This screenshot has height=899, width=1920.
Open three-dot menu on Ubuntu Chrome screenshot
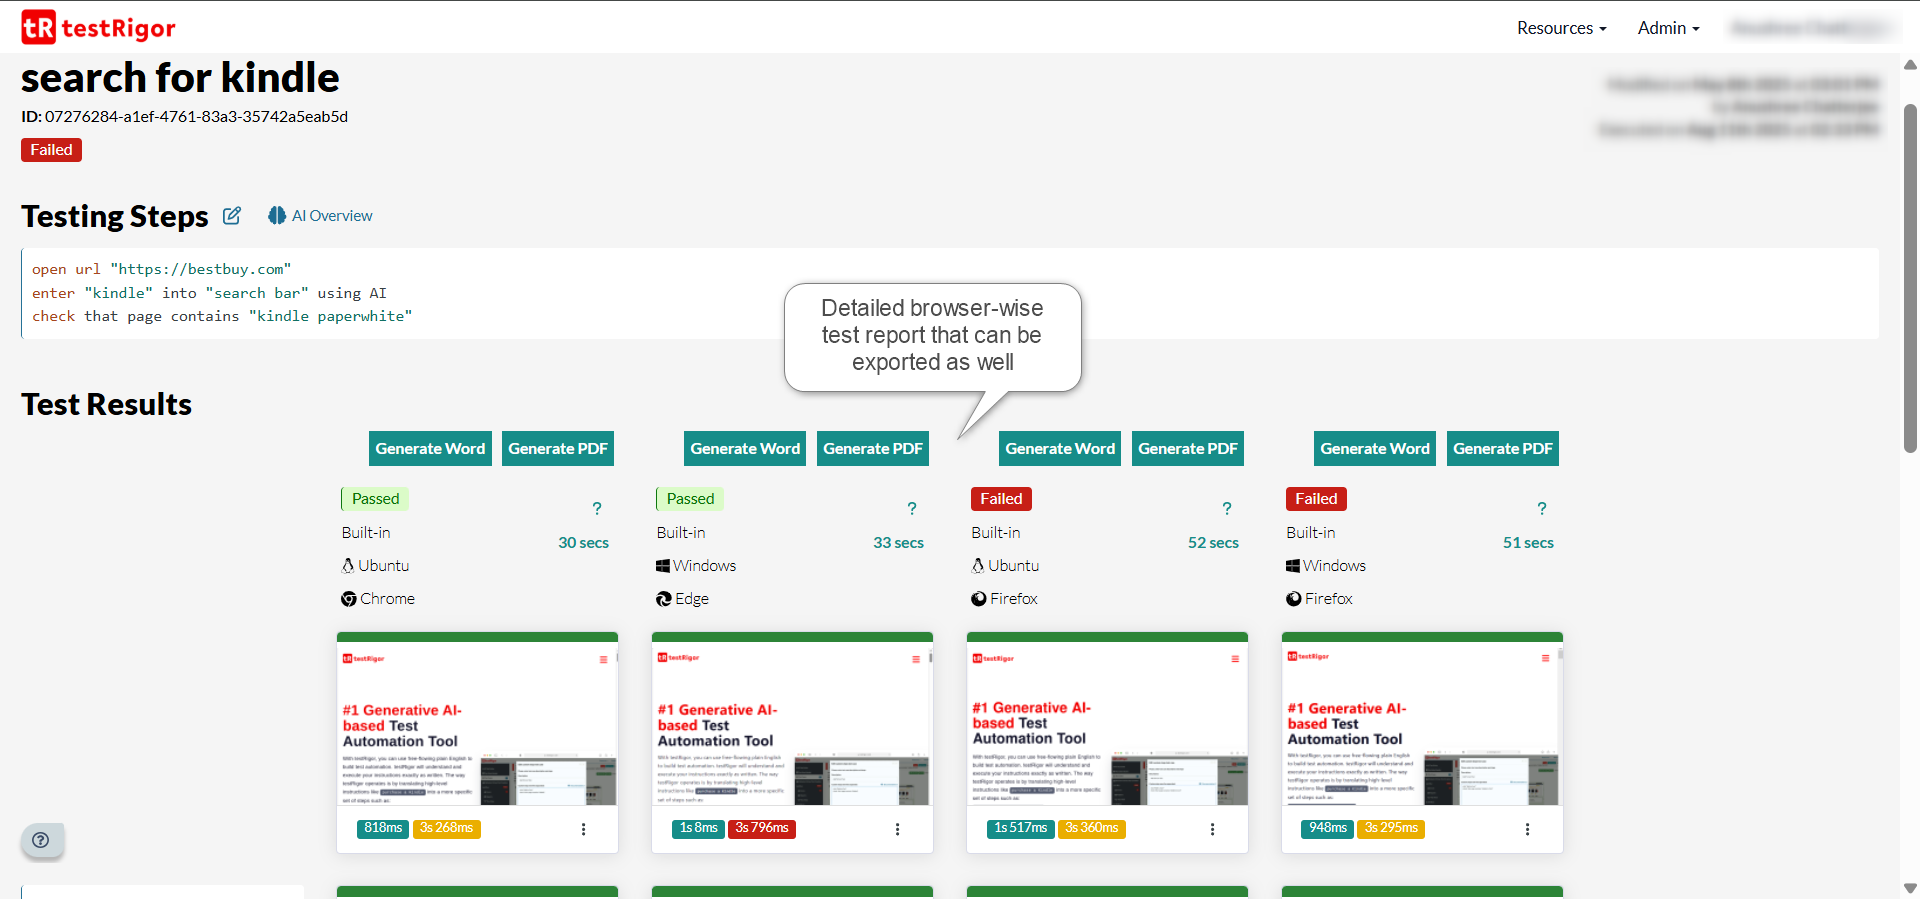click(584, 829)
